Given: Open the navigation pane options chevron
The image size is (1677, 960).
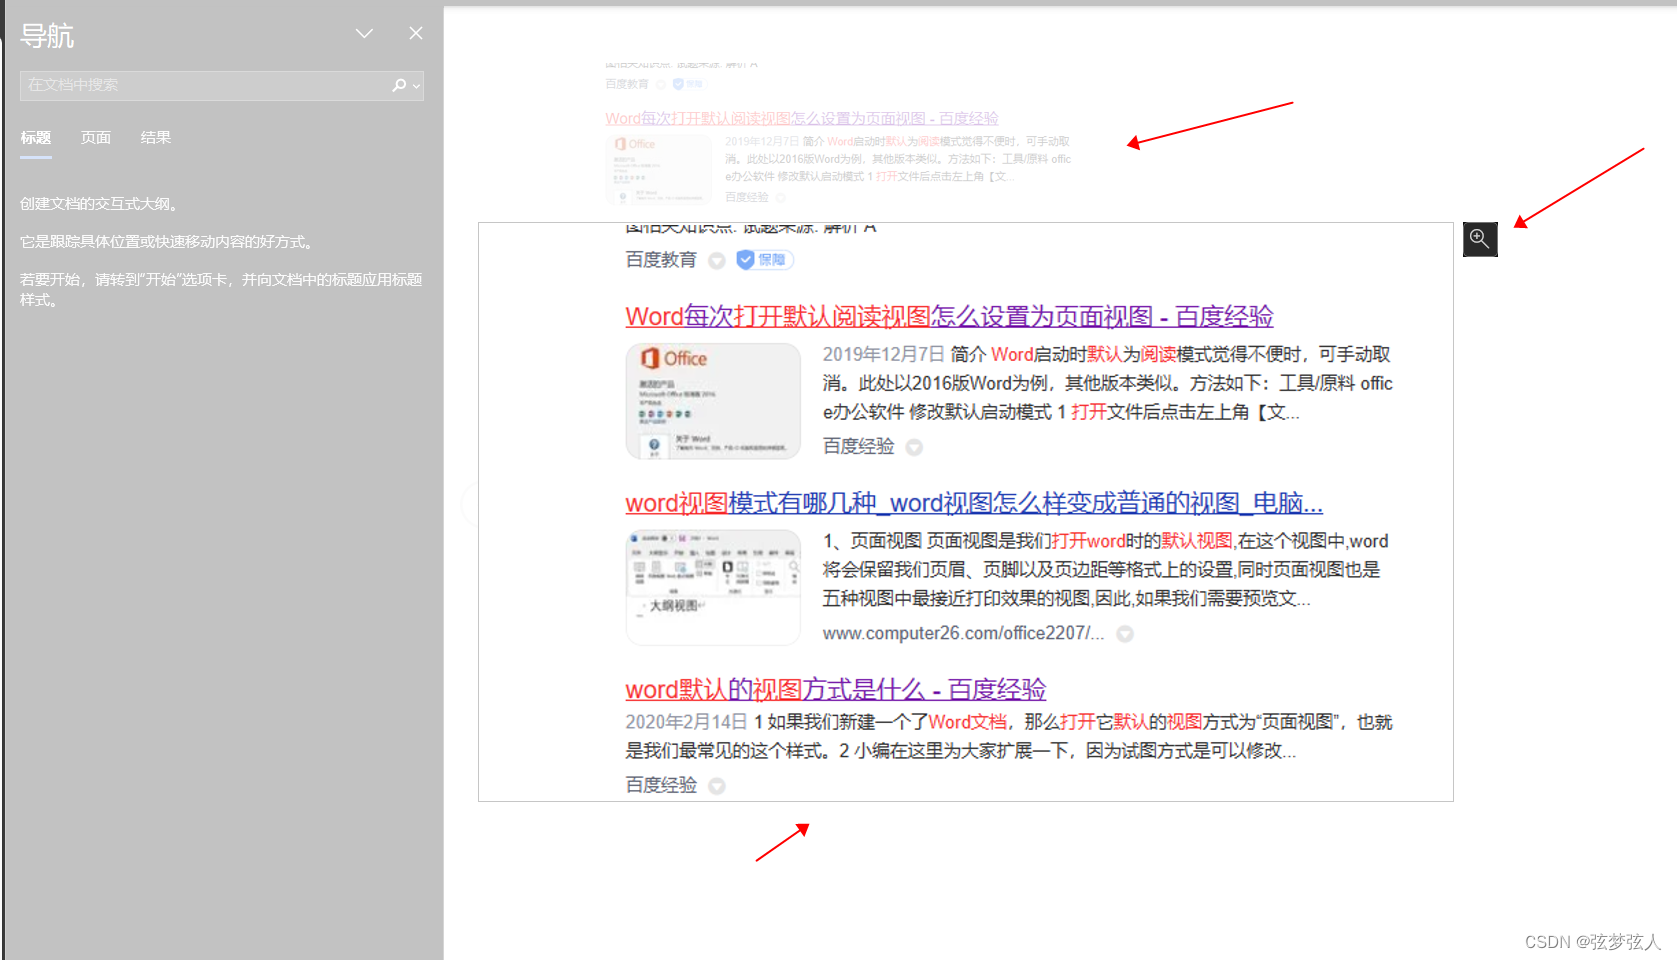Looking at the screenshot, I should (364, 34).
